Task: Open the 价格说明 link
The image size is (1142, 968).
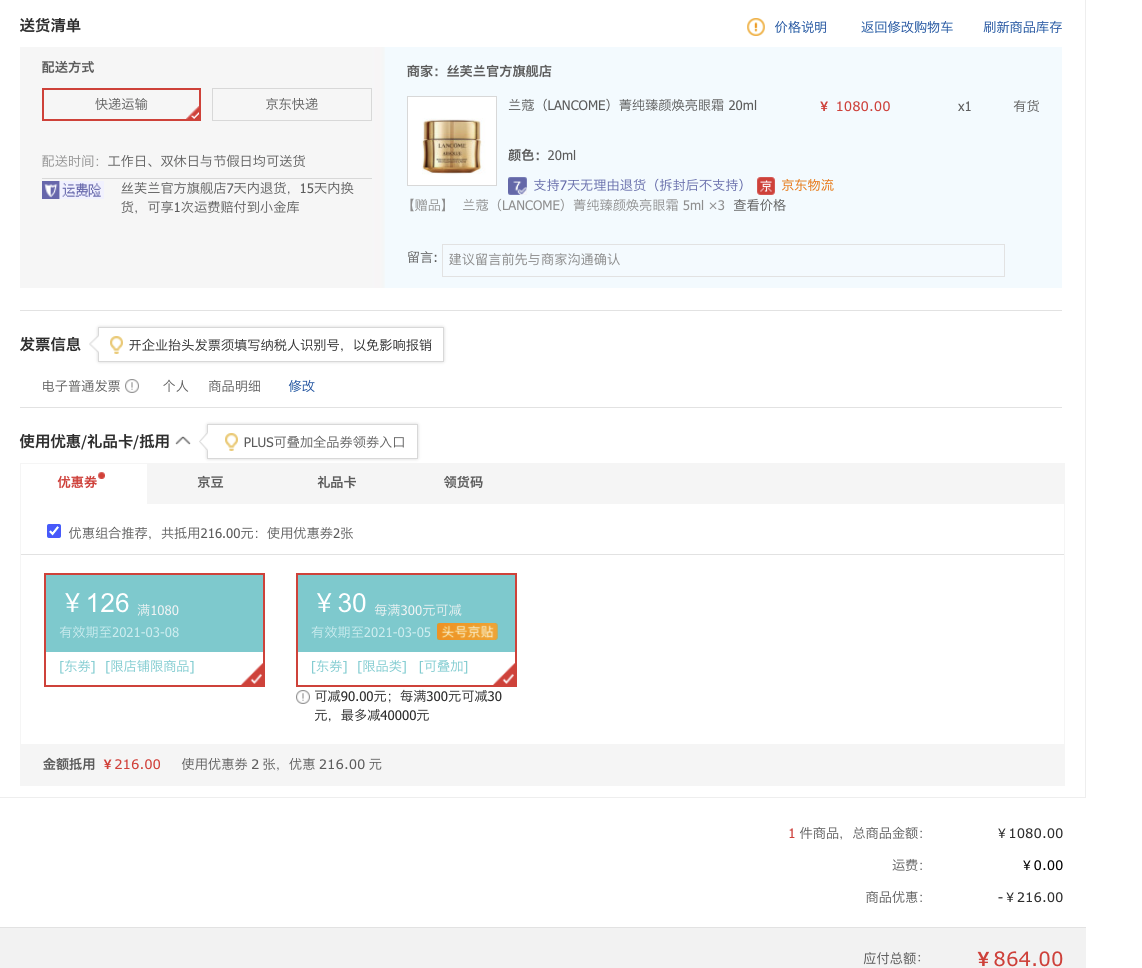Action: (x=800, y=27)
